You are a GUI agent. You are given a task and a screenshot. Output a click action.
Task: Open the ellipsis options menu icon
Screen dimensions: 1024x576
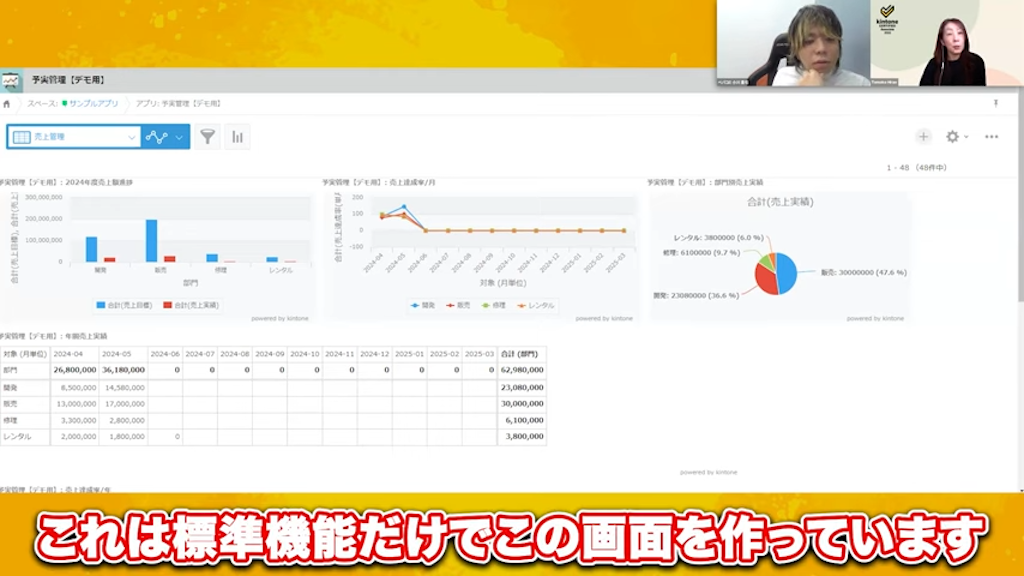993,136
